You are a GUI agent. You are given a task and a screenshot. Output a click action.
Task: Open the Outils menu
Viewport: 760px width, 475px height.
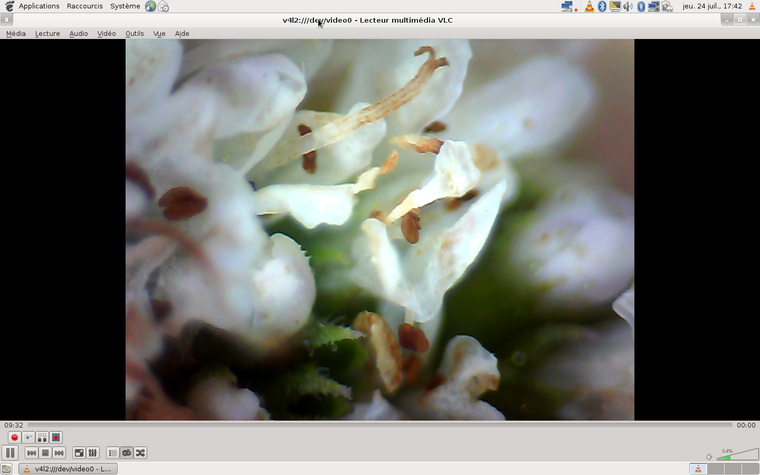tap(134, 33)
